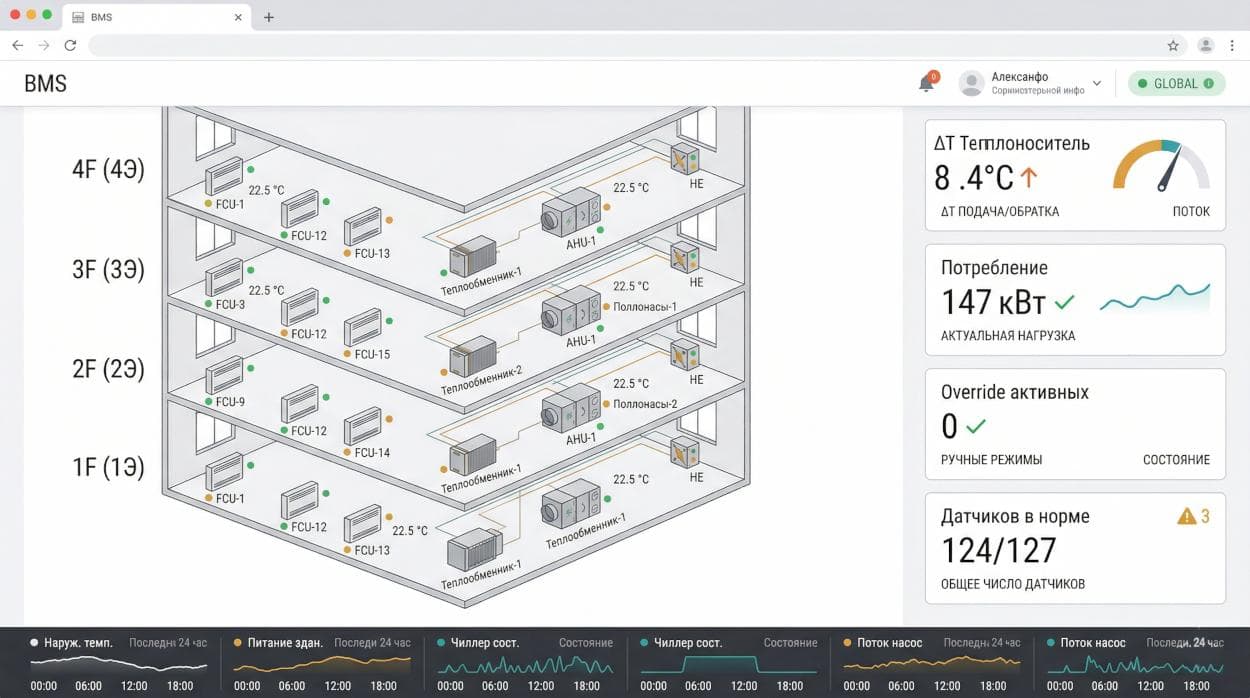Click the BMS browser tab
The width and height of the screenshot is (1250, 698).
(x=156, y=17)
